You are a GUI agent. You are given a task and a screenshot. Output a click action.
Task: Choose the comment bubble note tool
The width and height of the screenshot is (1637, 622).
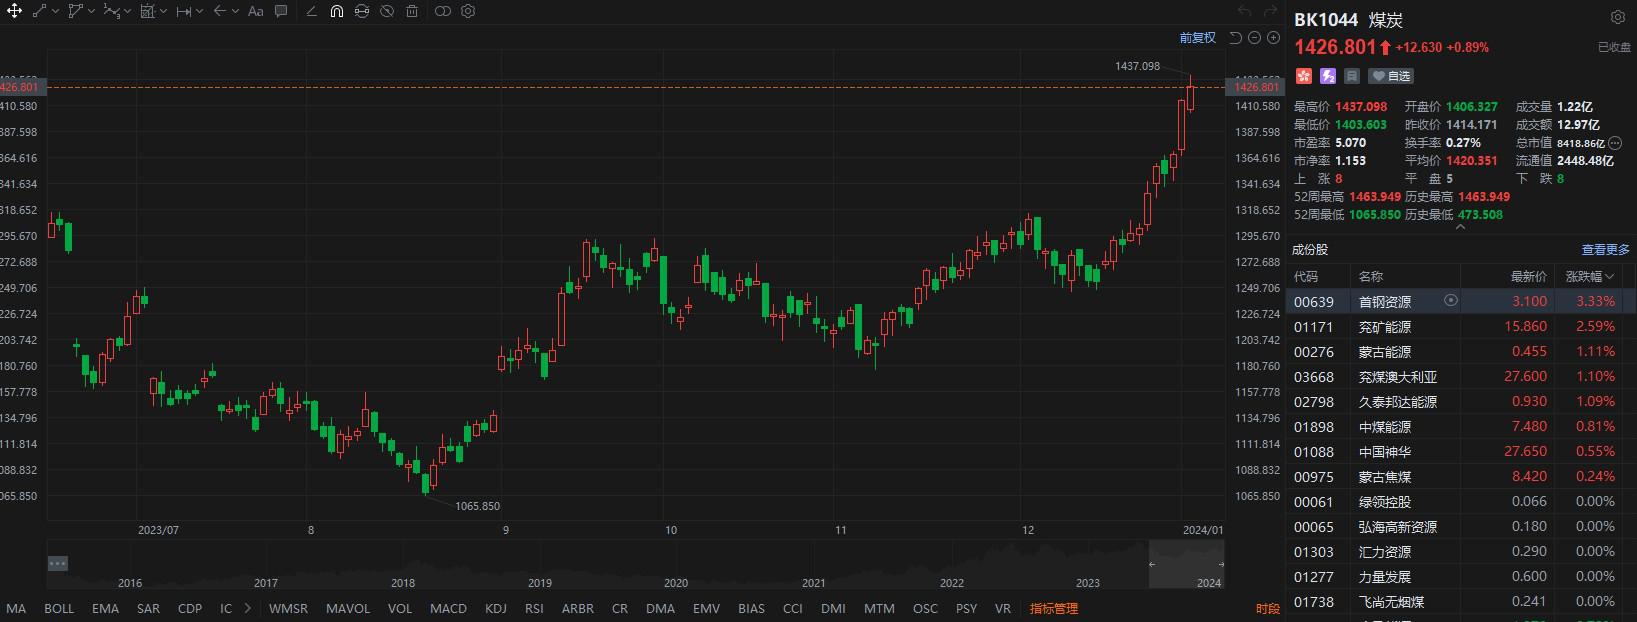[281, 11]
